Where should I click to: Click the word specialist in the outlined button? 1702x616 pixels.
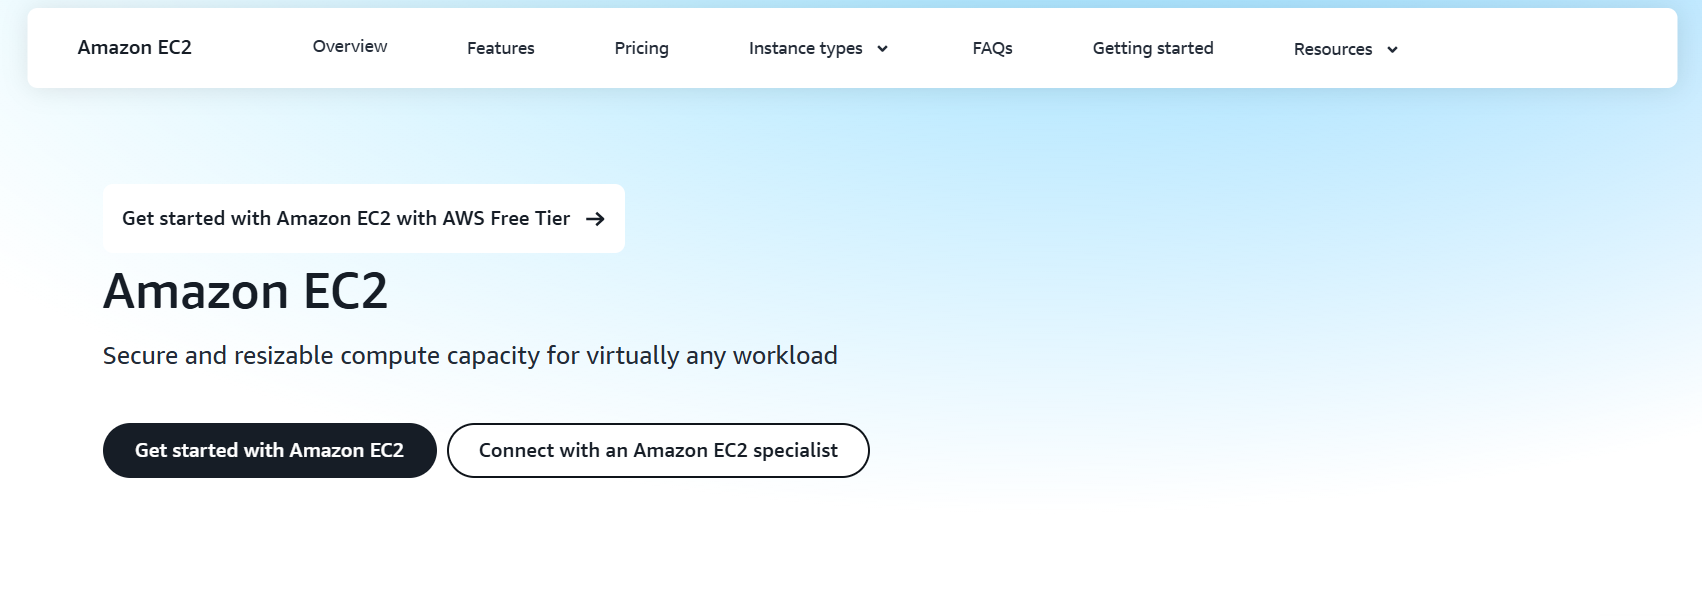(795, 451)
